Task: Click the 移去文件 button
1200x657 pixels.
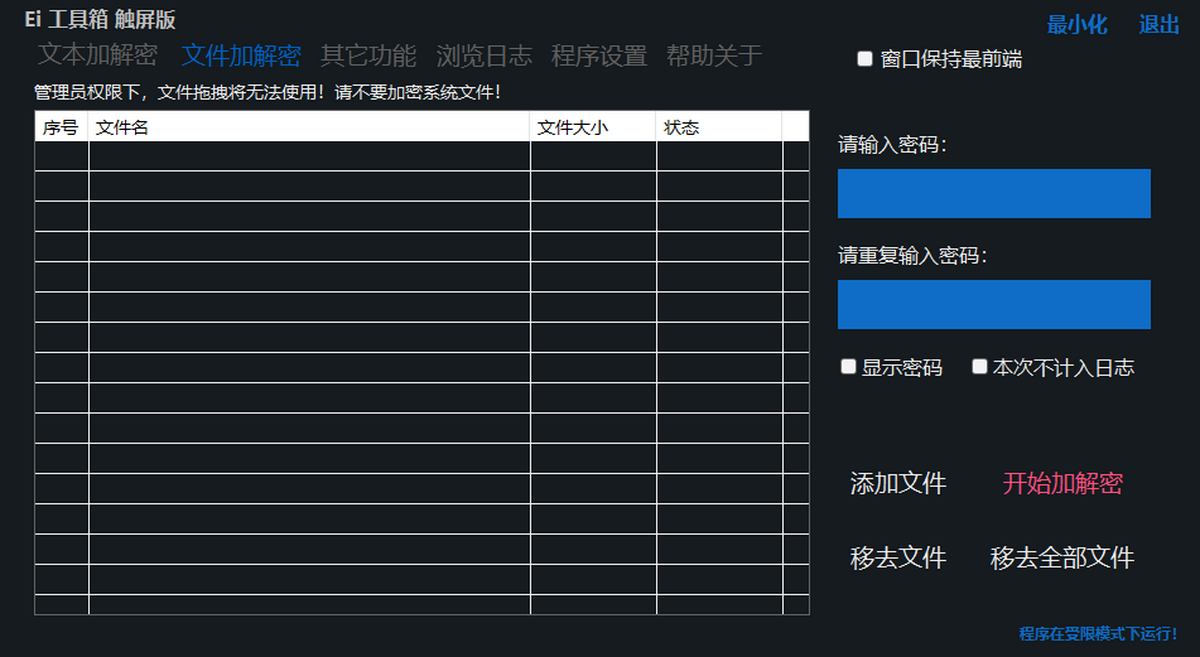Action: 897,557
